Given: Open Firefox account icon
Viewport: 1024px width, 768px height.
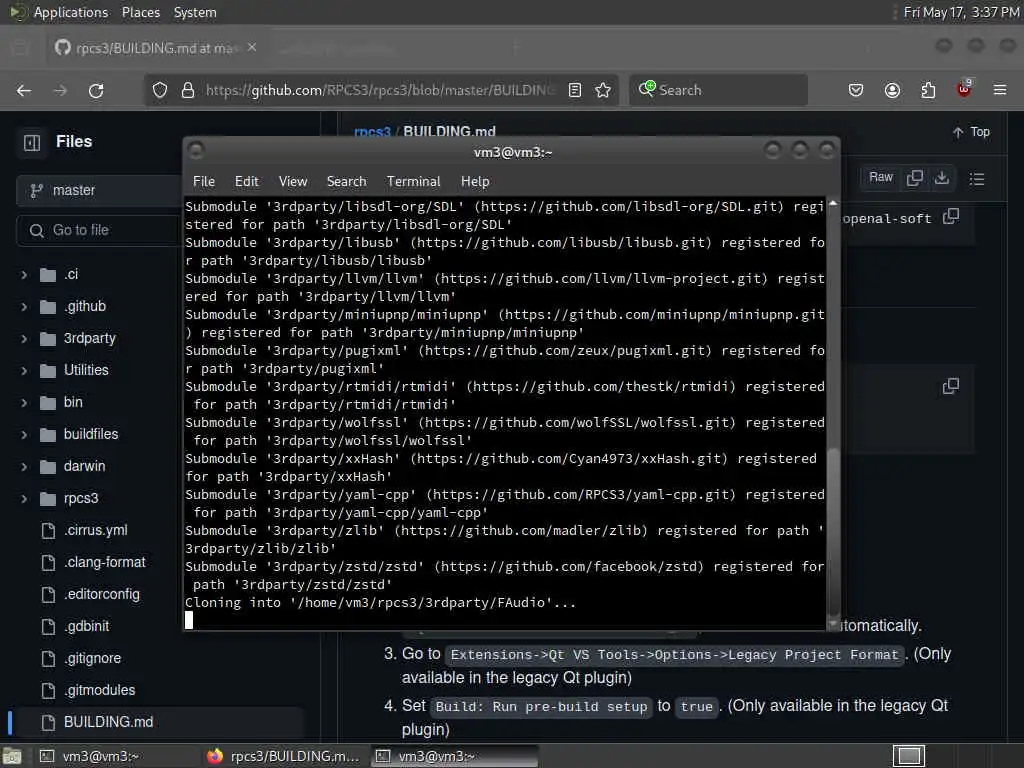Looking at the screenshot, I should point(892,90).
